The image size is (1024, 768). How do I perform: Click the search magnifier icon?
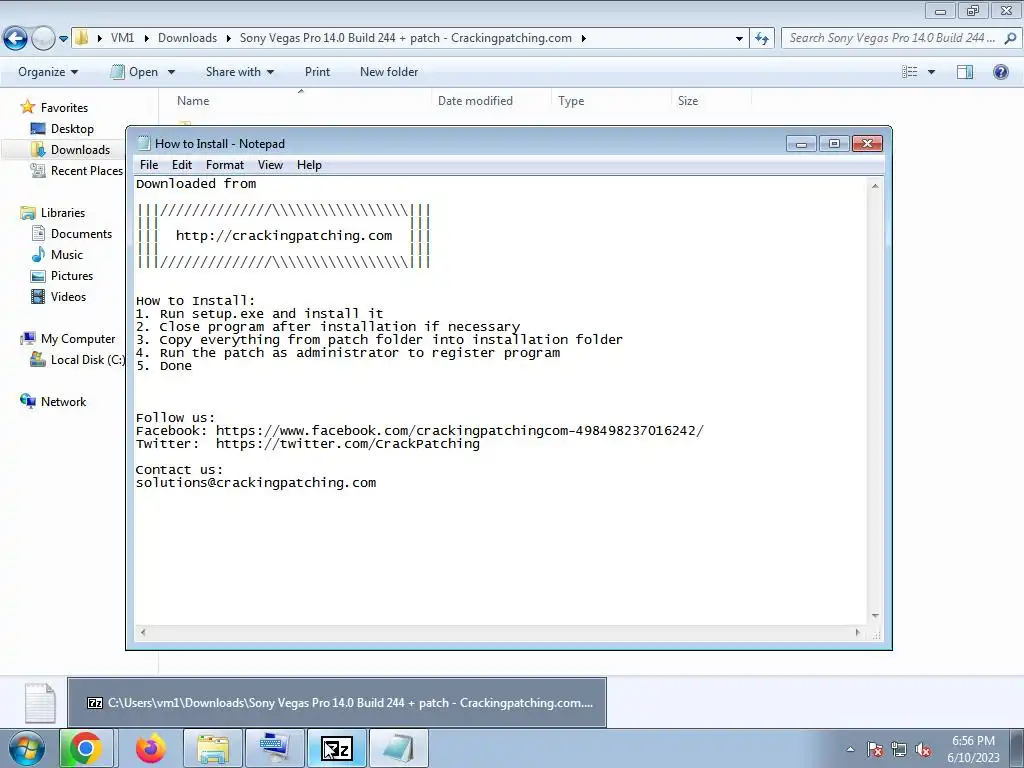[x=1010, y=38]
